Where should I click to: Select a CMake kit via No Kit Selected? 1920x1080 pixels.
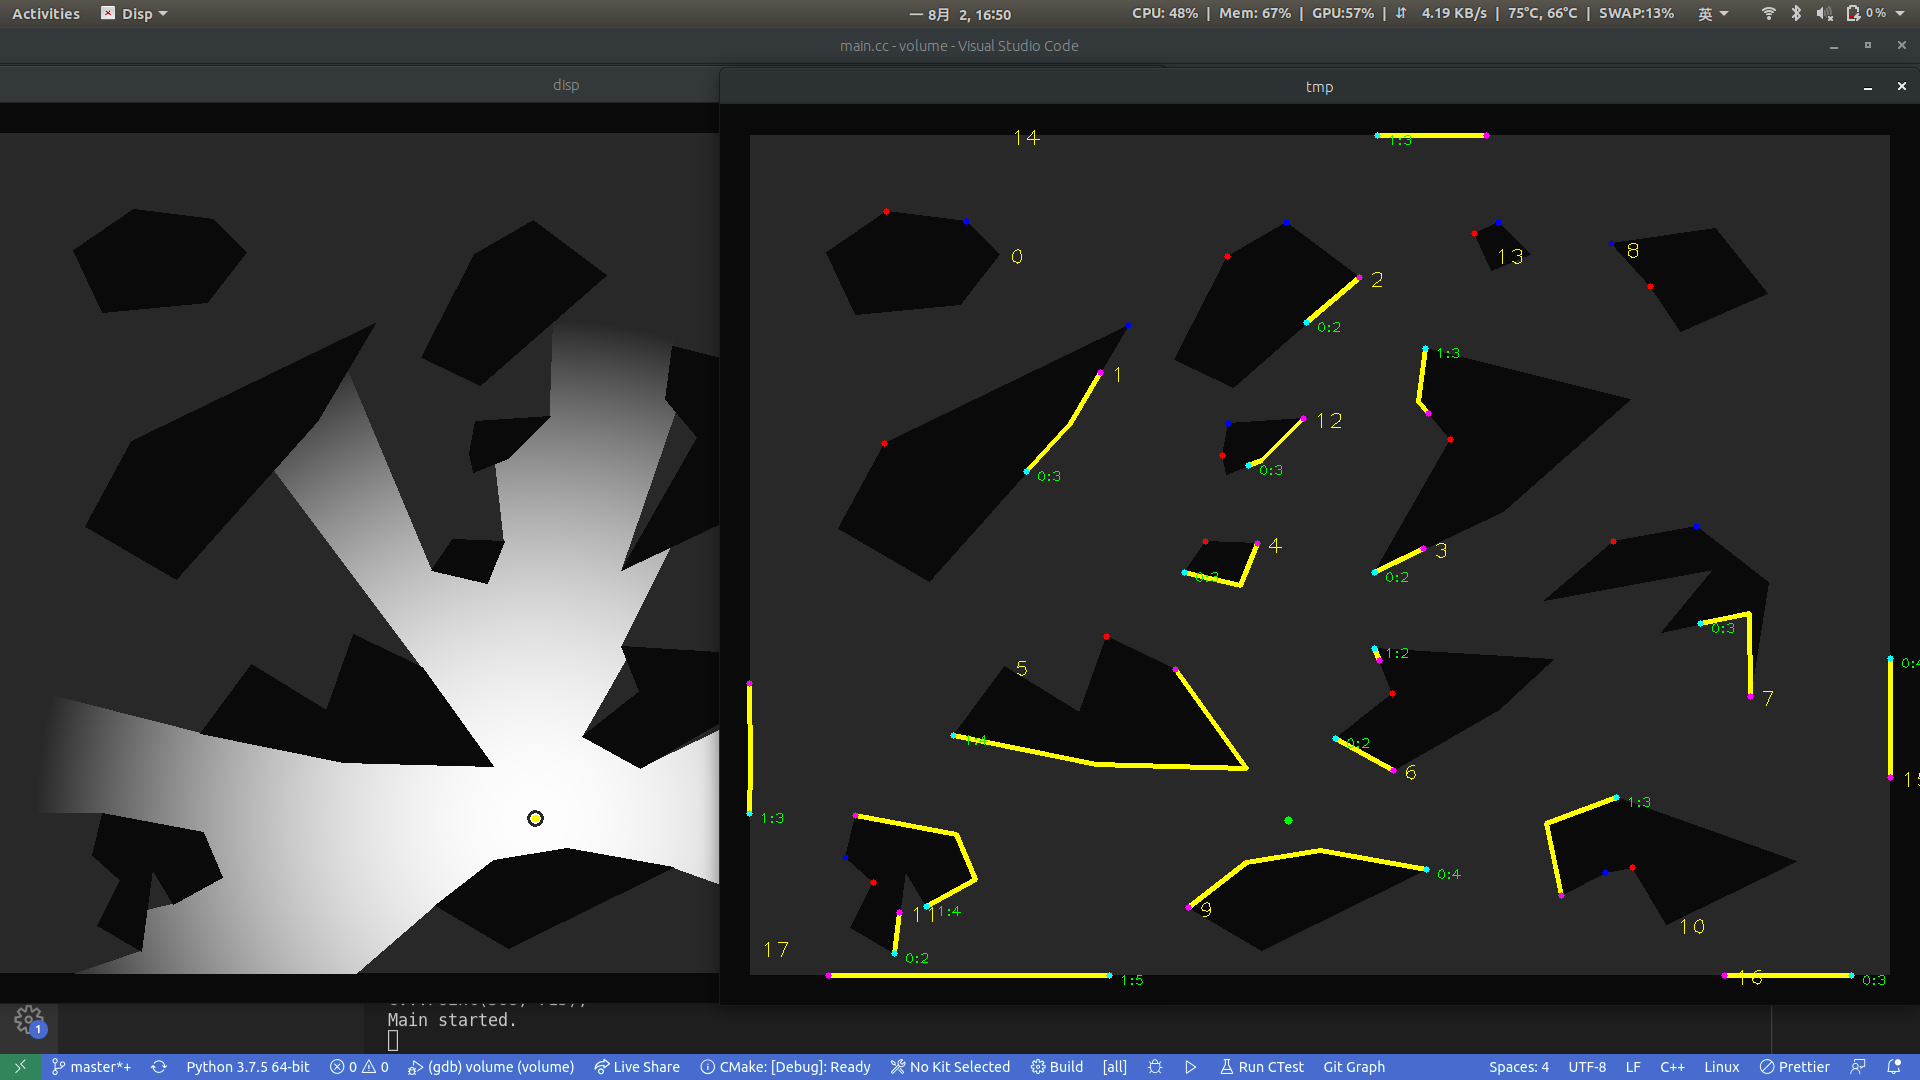[950, 1067]
